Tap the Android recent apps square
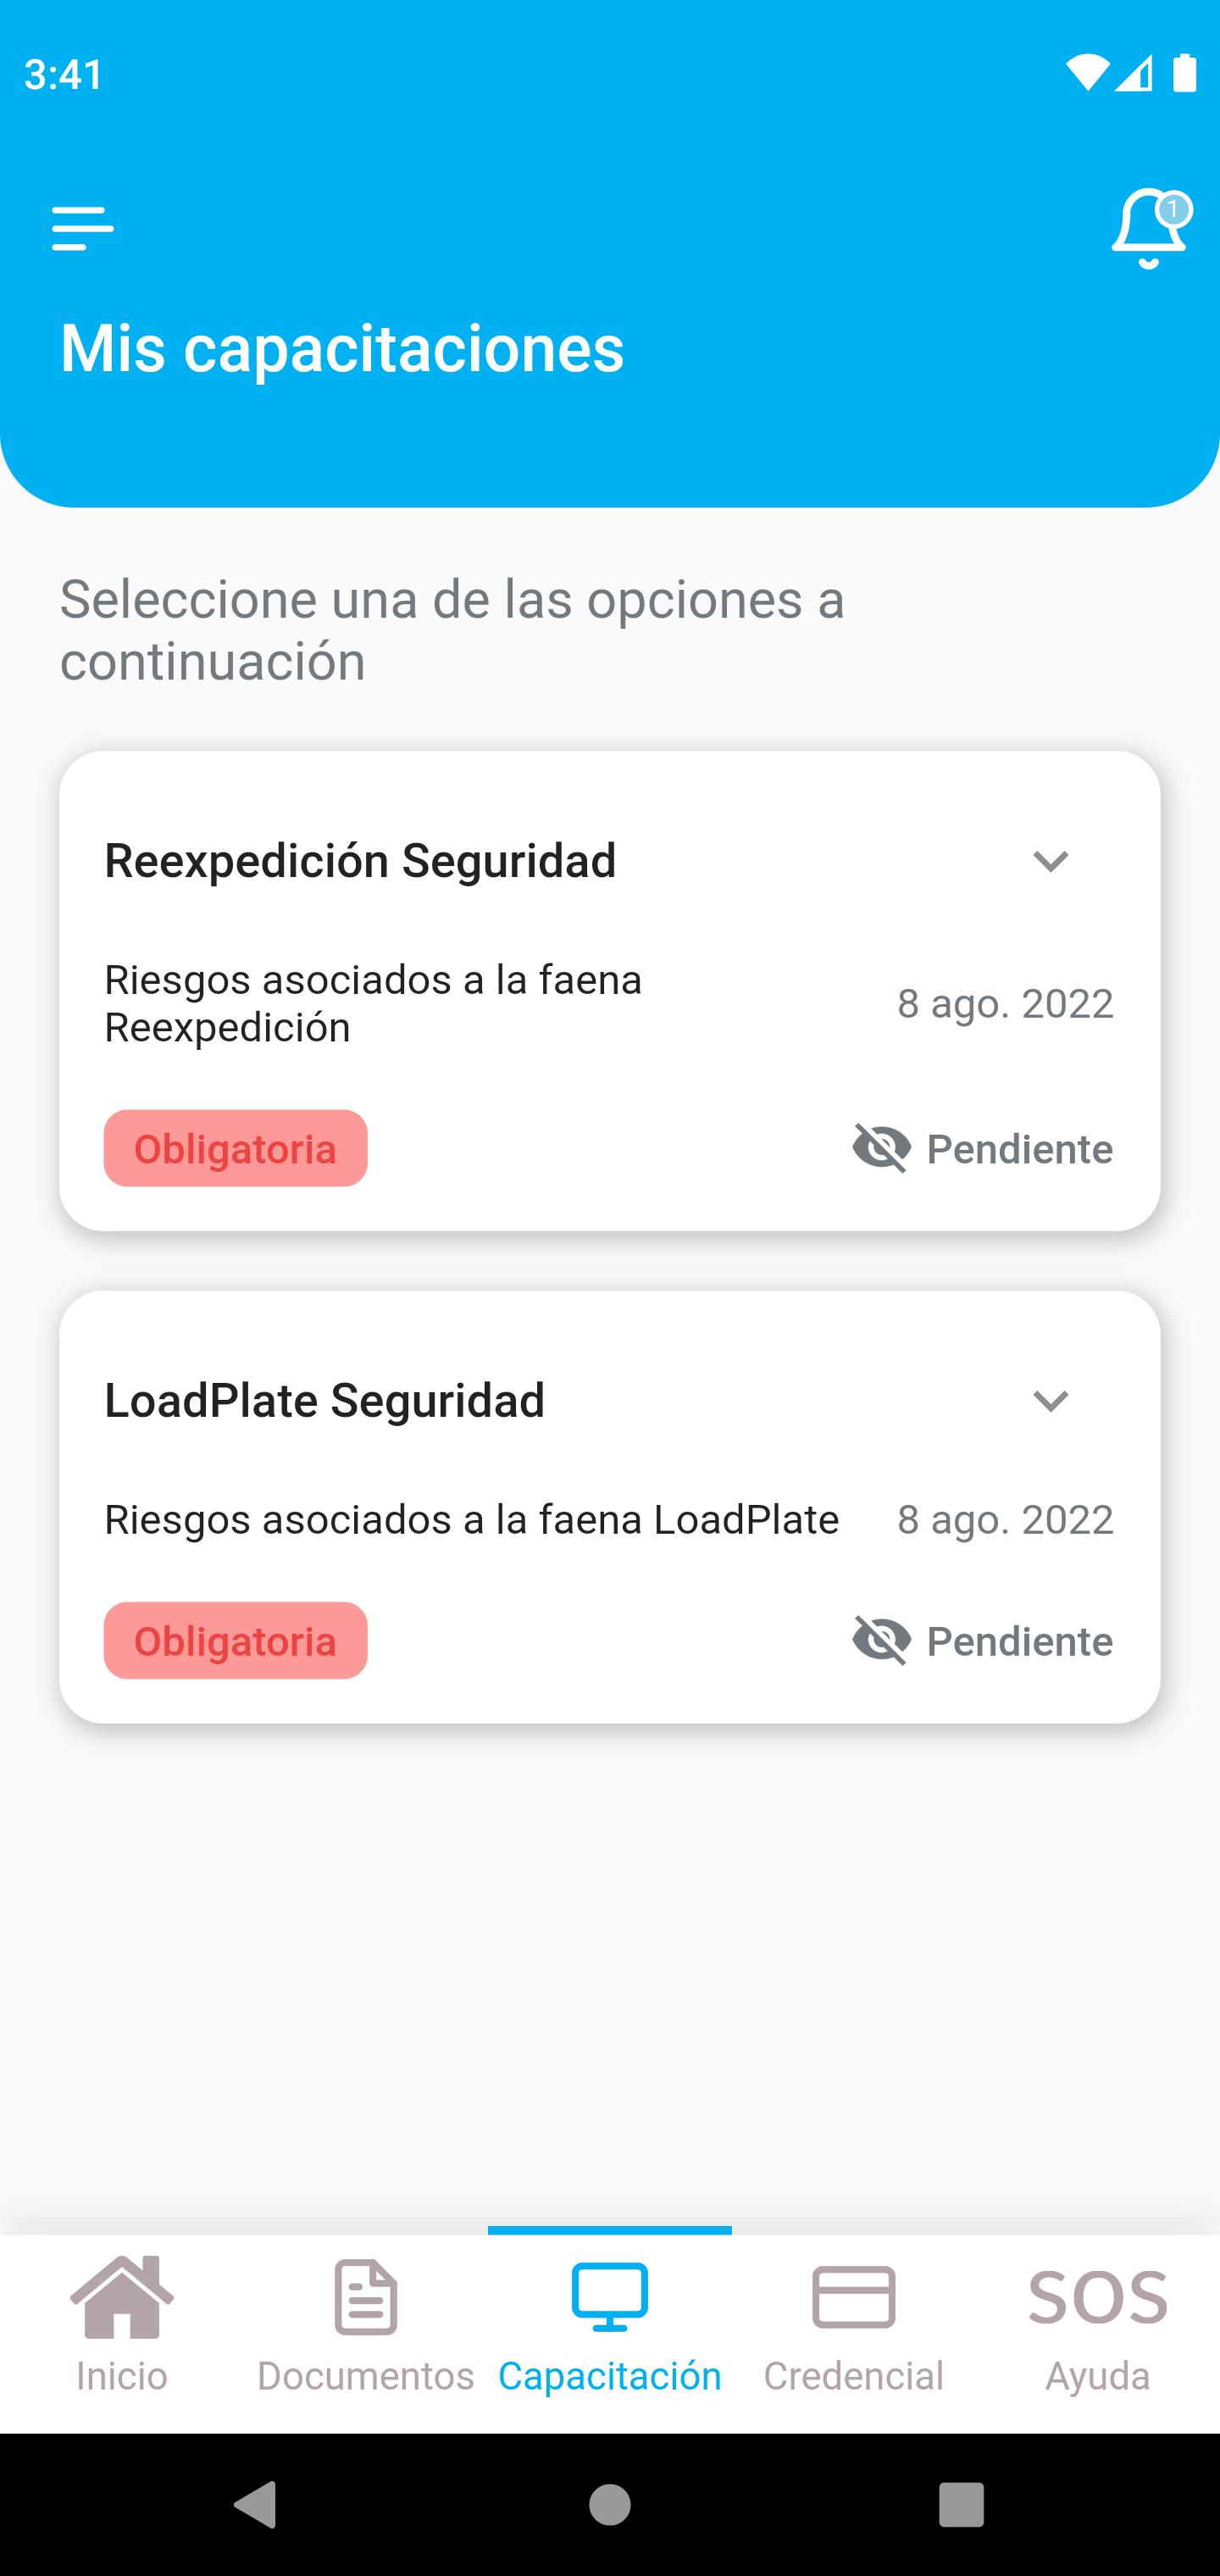This screenshot has width=1220, height=2576. (961, 2504)
